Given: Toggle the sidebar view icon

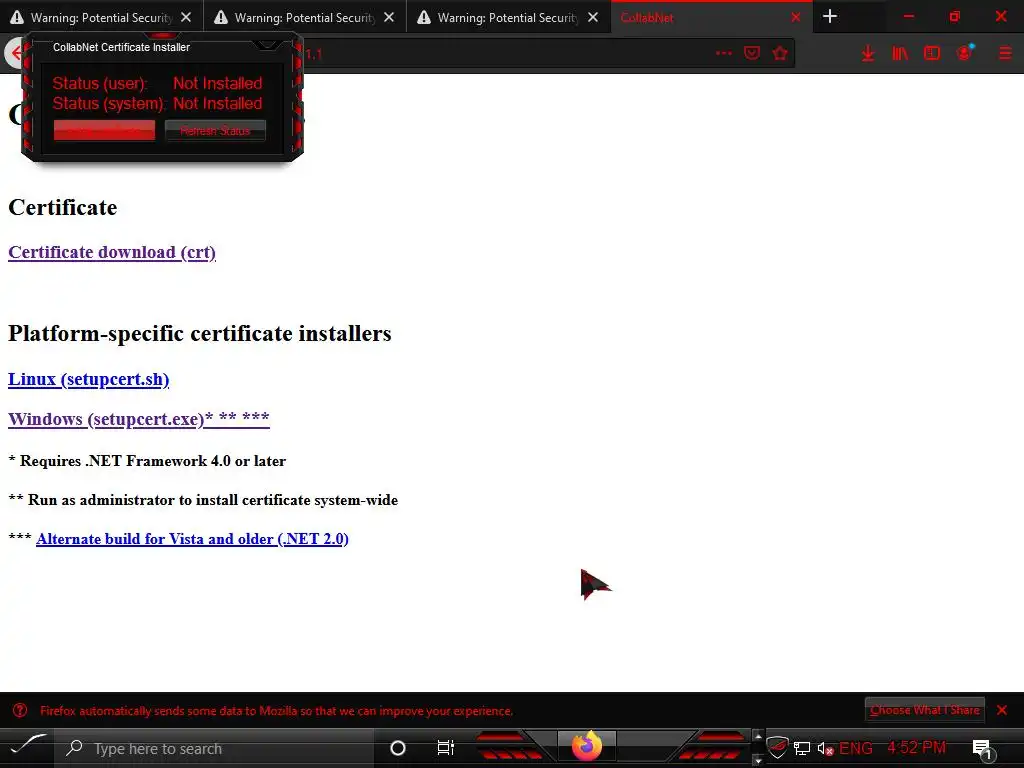Looking at the screenshot, I should point(932,54).
